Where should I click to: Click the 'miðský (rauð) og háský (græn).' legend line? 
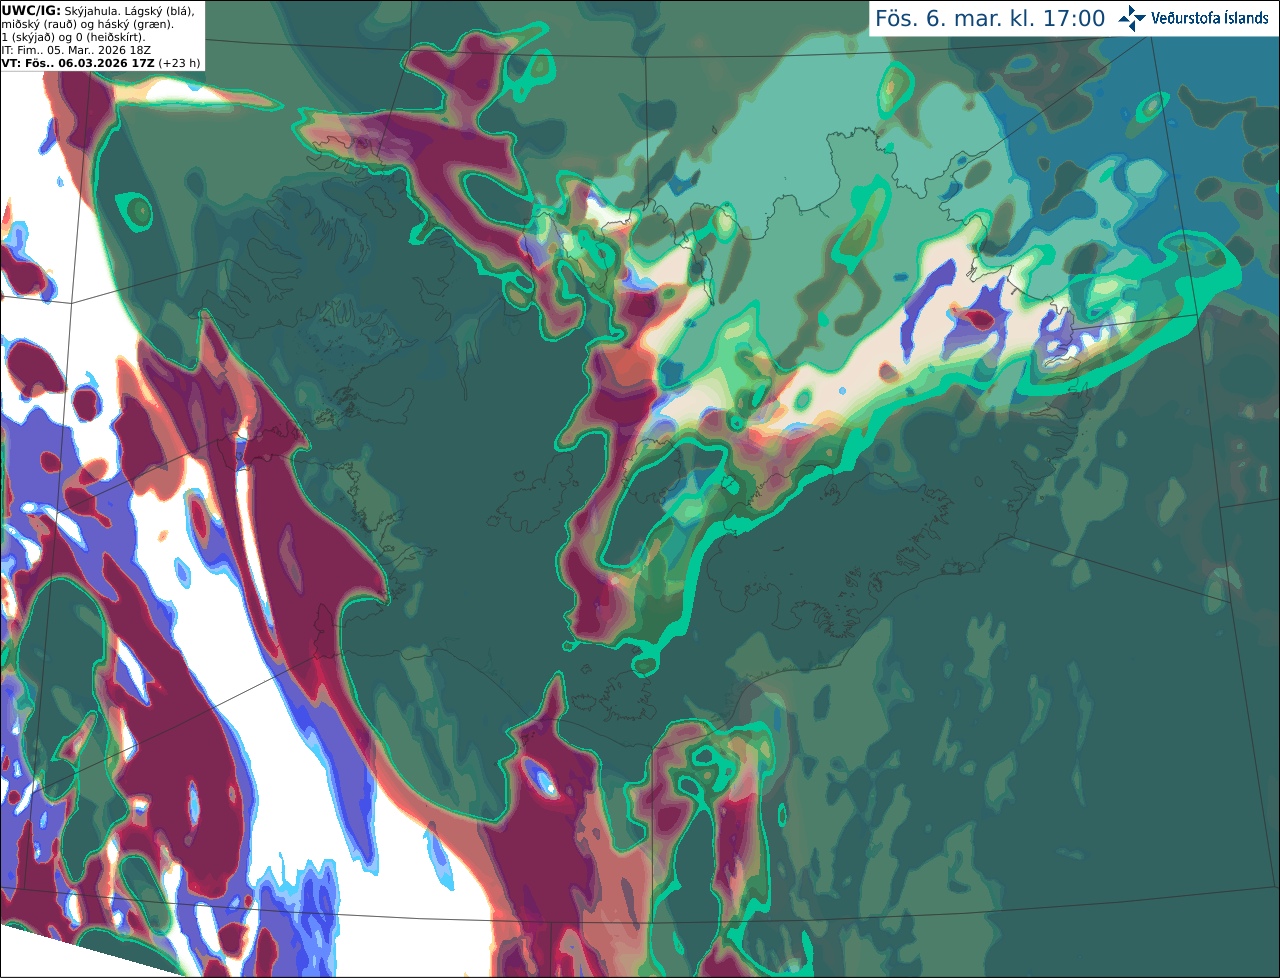click(87, 24)
